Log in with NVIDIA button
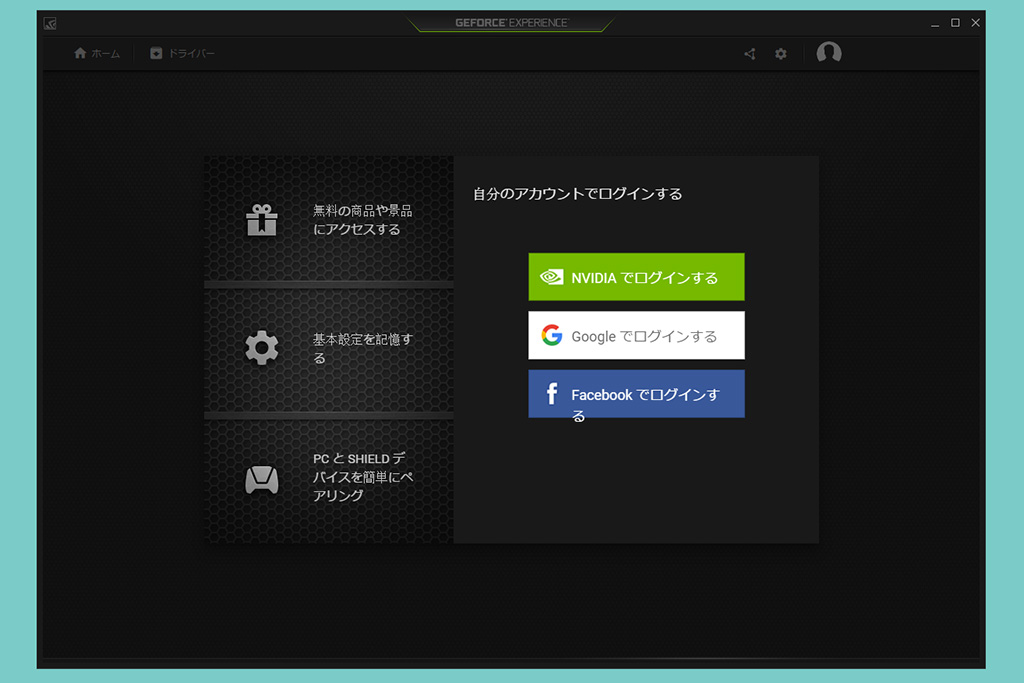 [x=636, y=277]
